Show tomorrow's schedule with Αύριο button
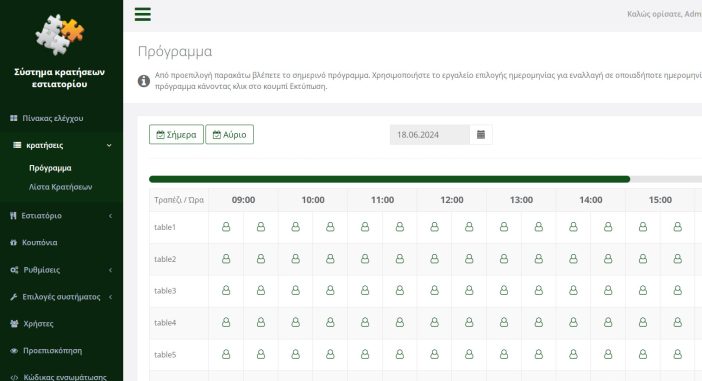 pyautogui.click(x=230, y=134)
